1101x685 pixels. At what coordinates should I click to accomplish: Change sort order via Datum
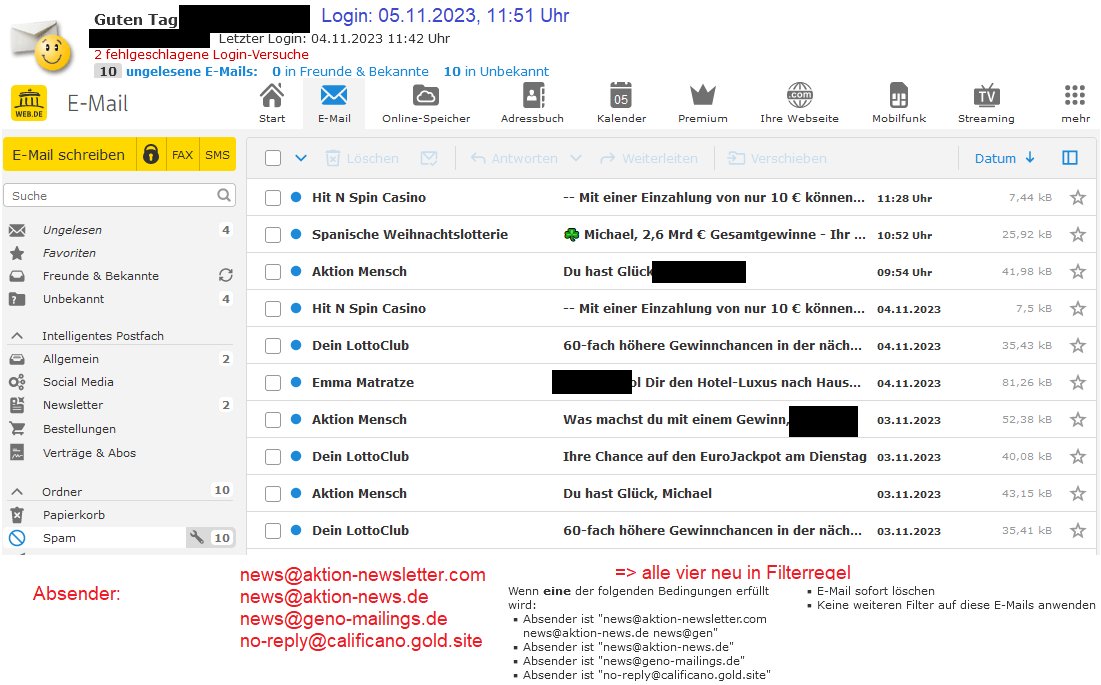click(x=1004, y=158)
